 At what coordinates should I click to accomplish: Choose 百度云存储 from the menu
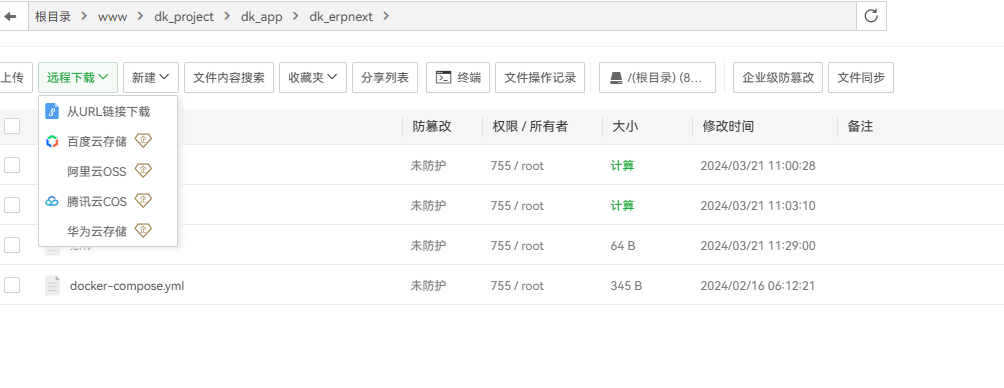[x=108, y=141]
